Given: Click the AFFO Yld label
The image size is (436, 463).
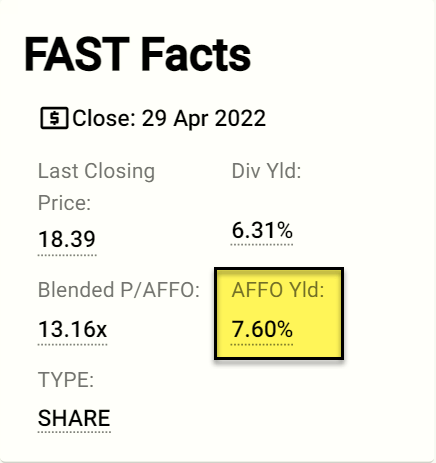Looking at the screenshot, I should coord(278,290).
